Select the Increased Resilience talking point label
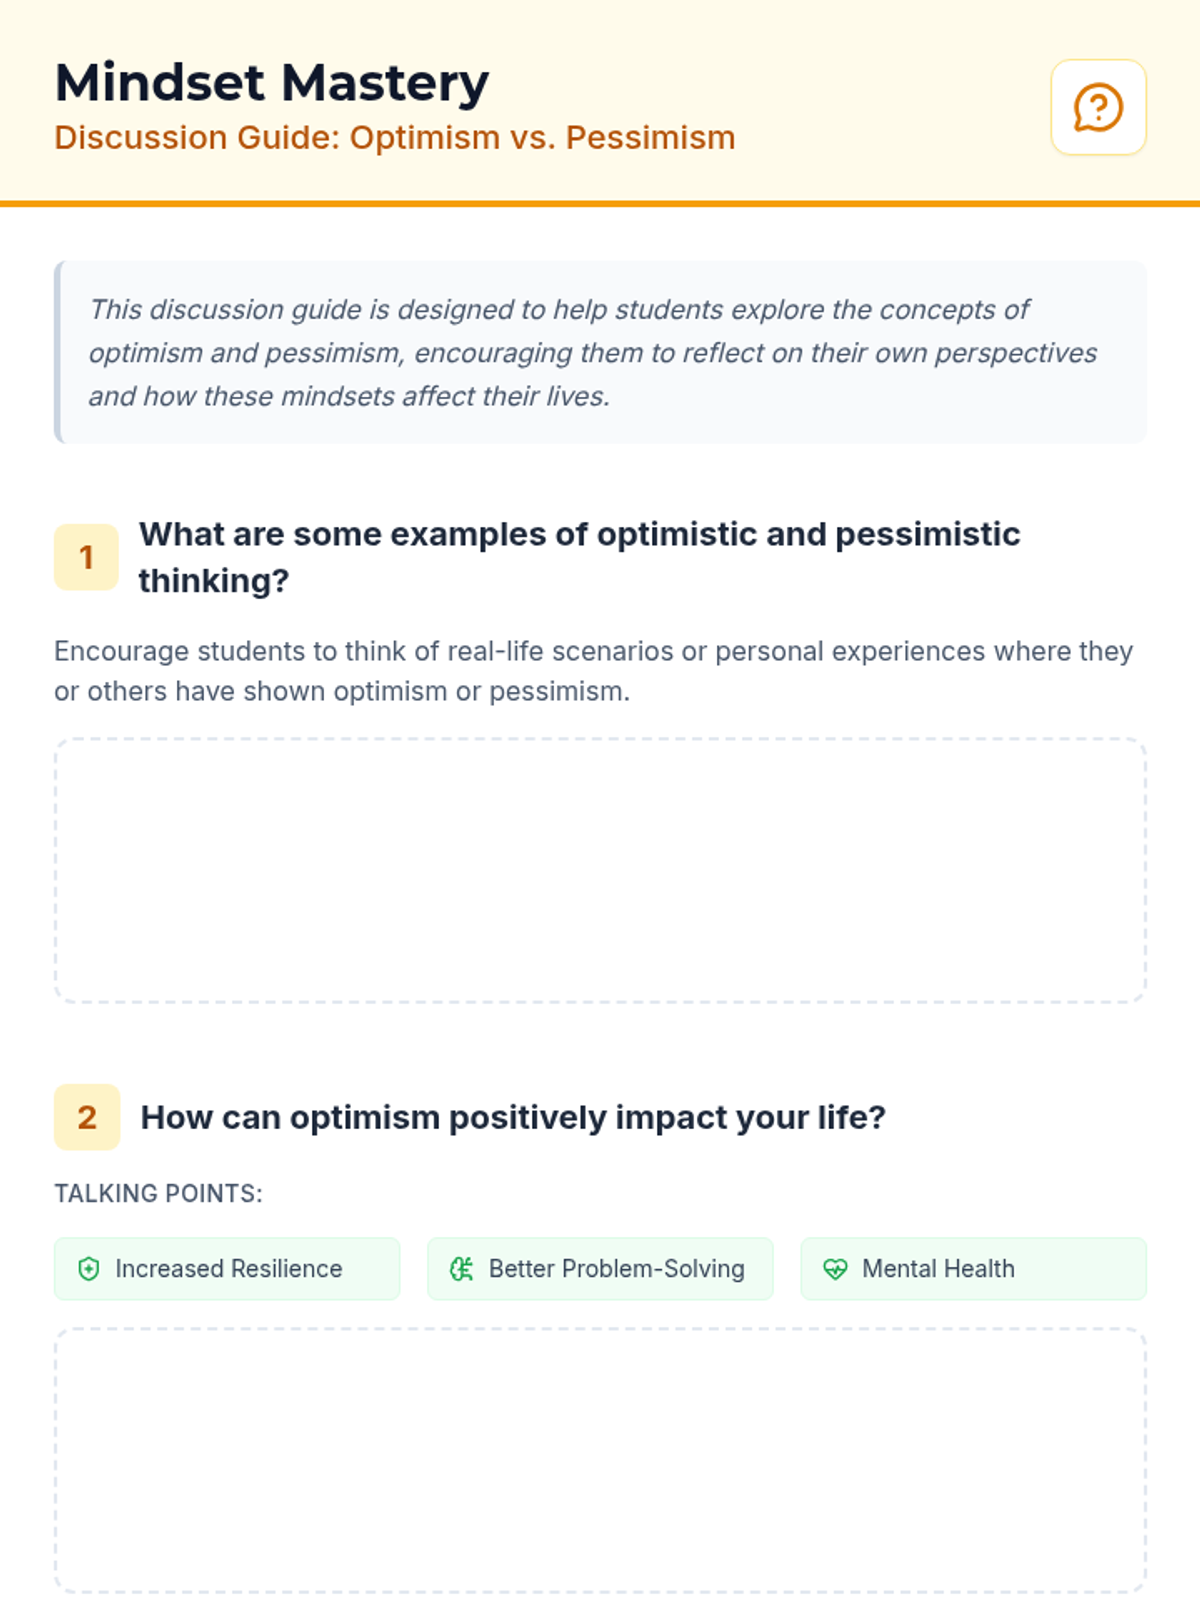The height and width of the screenshot is (1600, 1200). coord(228,1269)
